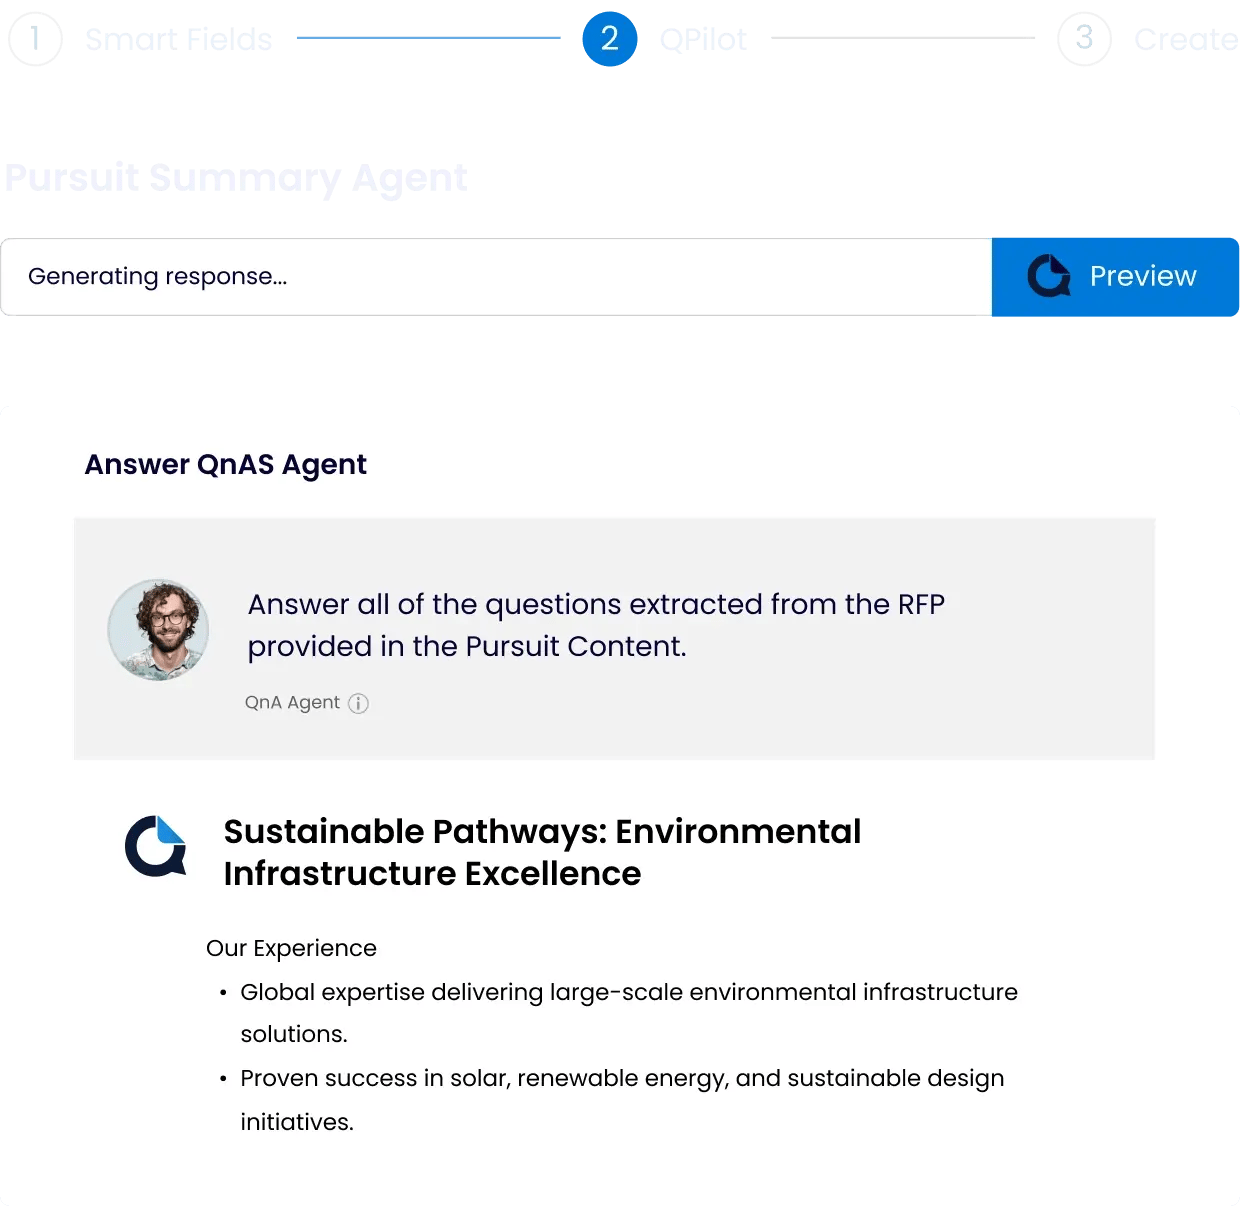Focus the Generating response input field

pos(496,277)
